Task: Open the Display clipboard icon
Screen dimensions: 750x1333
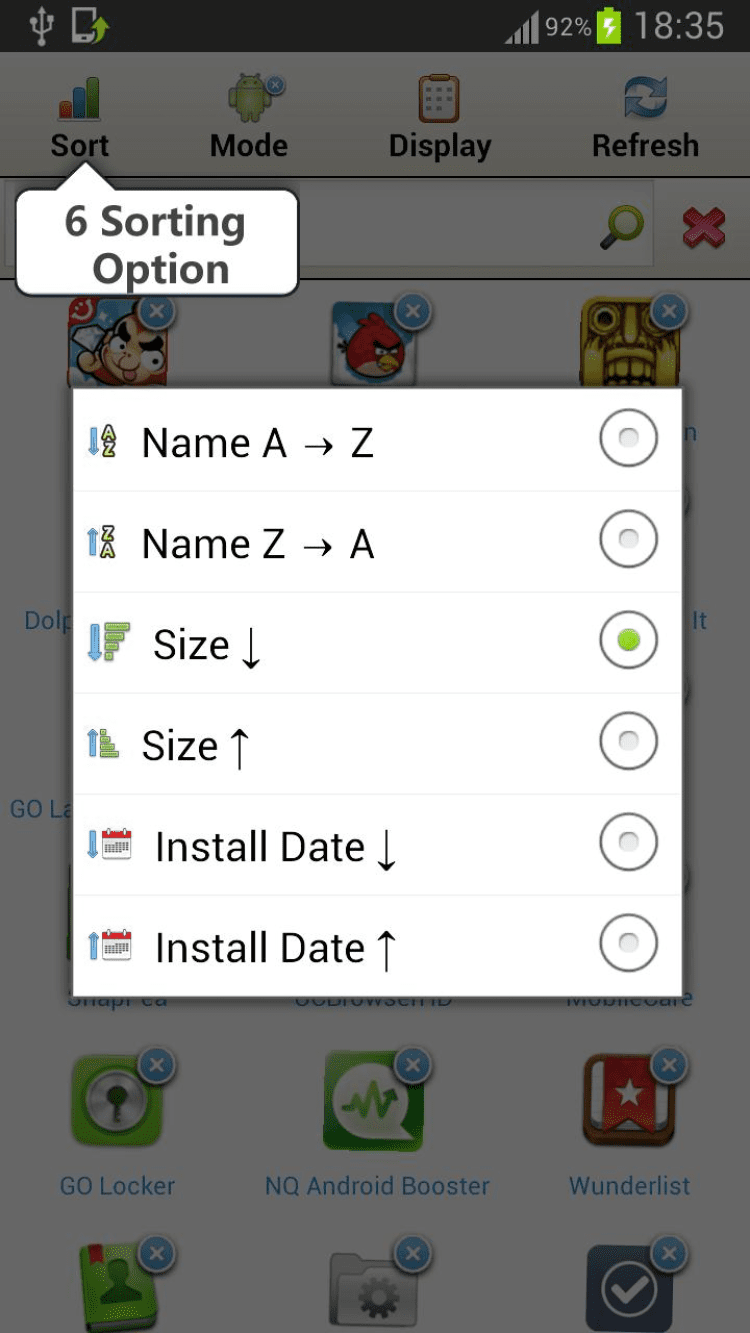Action: click(x=439, y=100)
